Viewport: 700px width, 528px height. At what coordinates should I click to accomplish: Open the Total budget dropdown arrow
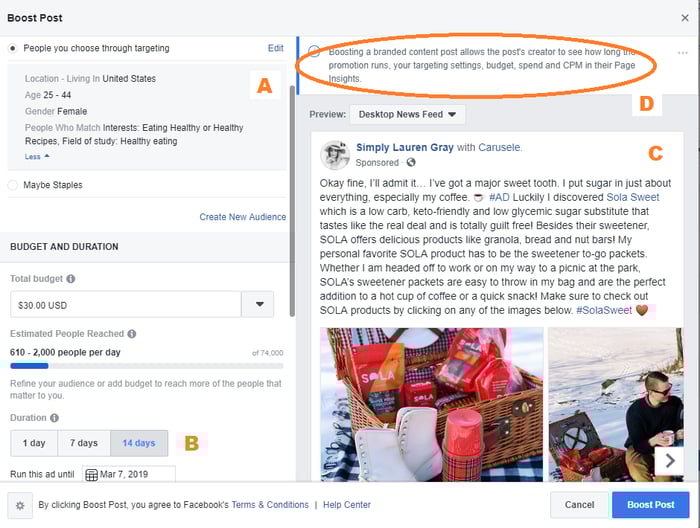coord(258,304)
